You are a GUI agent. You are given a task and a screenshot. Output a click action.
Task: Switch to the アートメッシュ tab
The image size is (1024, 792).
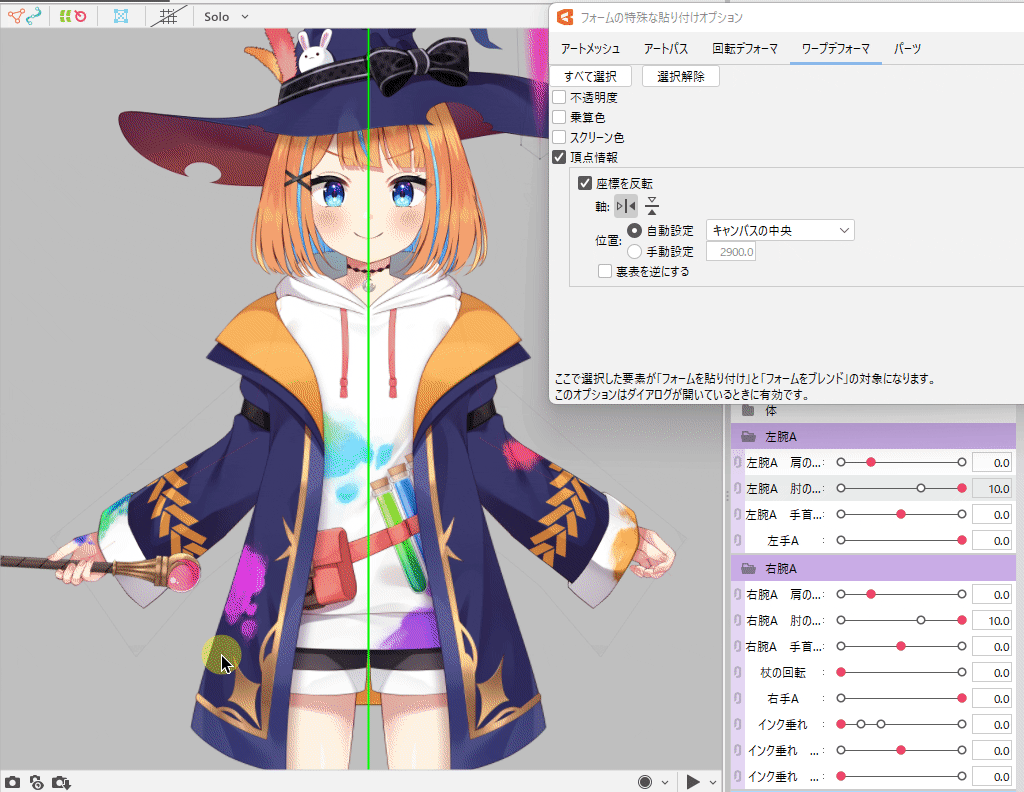589,48
